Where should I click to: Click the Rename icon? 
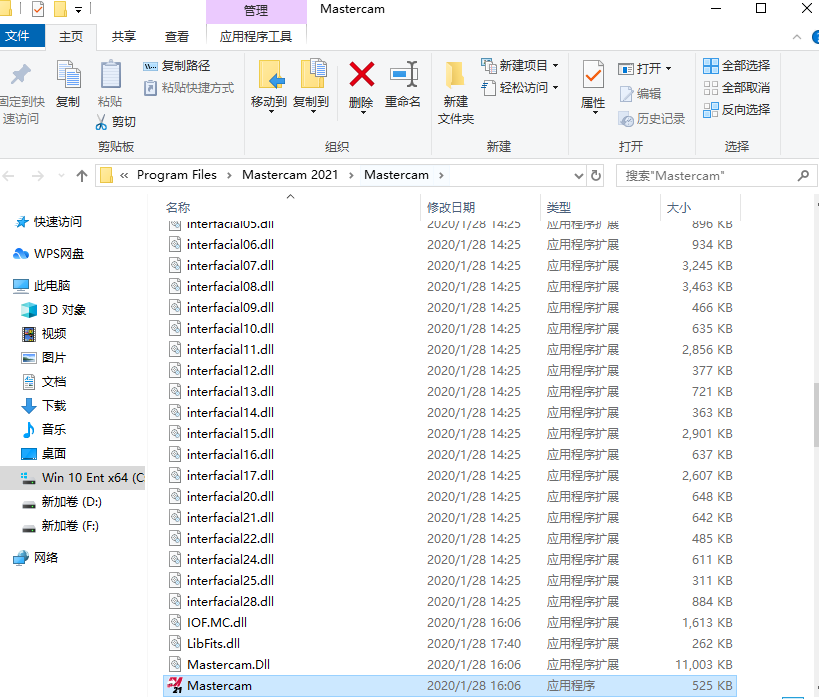tap(404, 74)
